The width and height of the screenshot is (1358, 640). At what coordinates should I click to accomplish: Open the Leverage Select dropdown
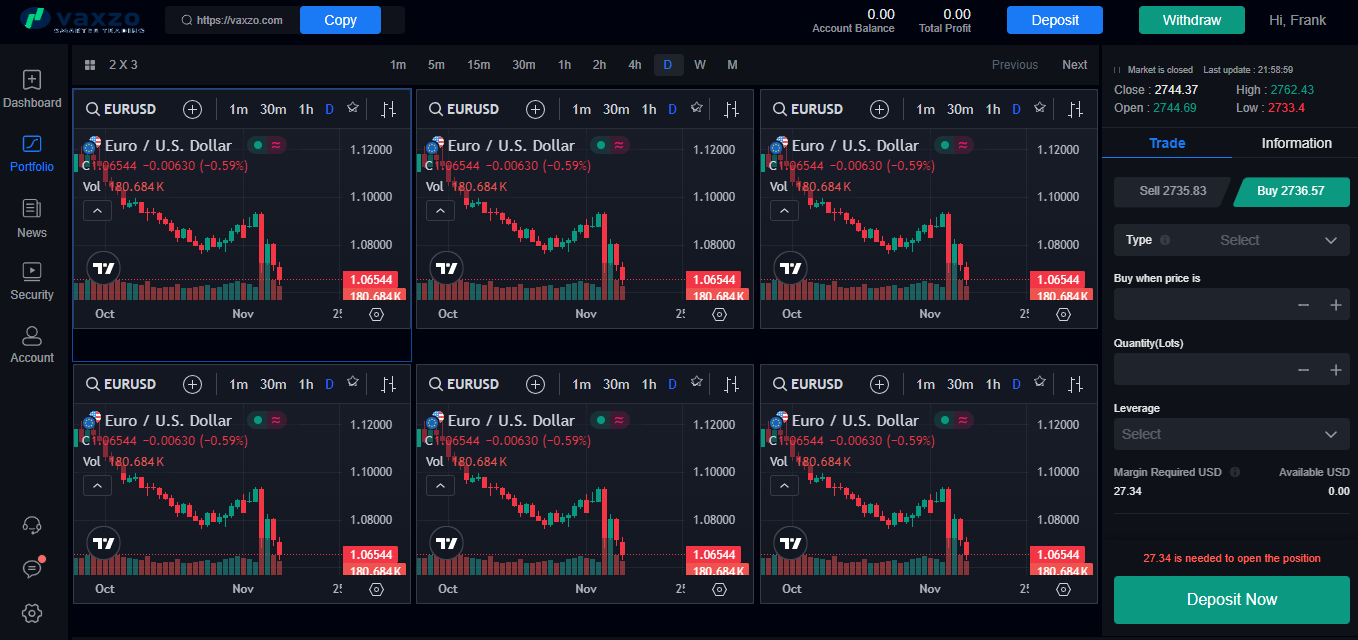(1231, 434)
